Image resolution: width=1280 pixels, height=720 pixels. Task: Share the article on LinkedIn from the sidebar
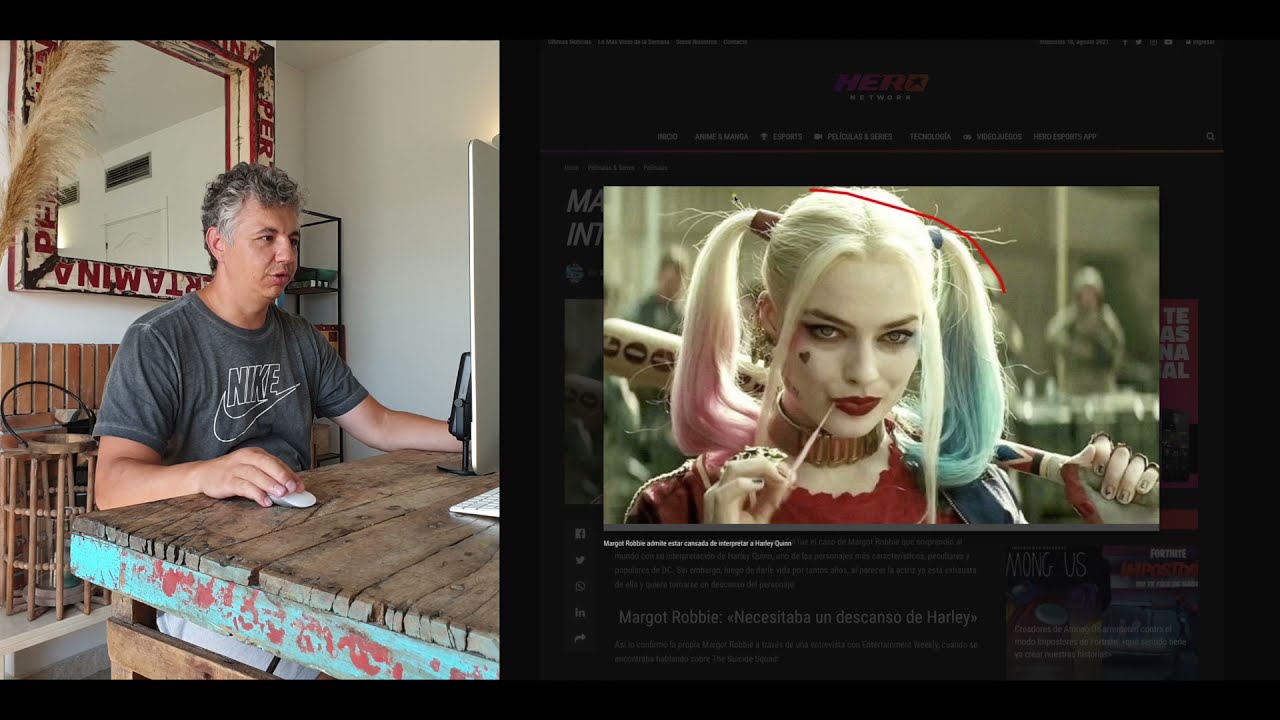point(580,612)
